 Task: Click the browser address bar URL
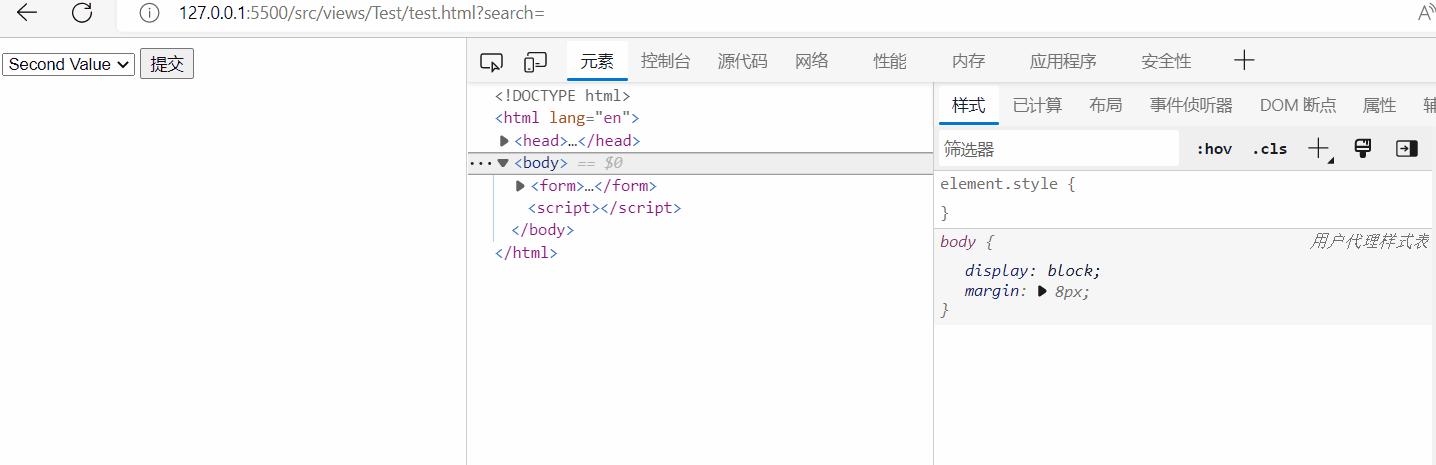click(362, 13)
